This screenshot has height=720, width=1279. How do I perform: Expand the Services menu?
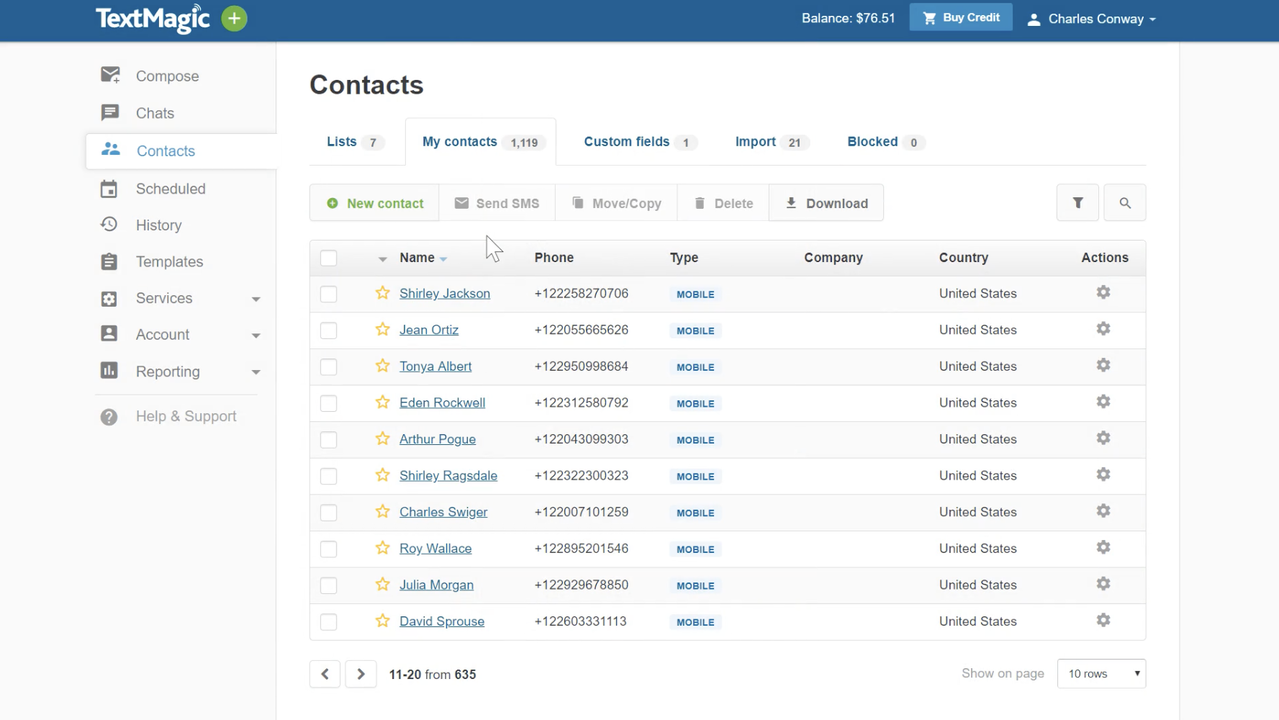(163, 298)
